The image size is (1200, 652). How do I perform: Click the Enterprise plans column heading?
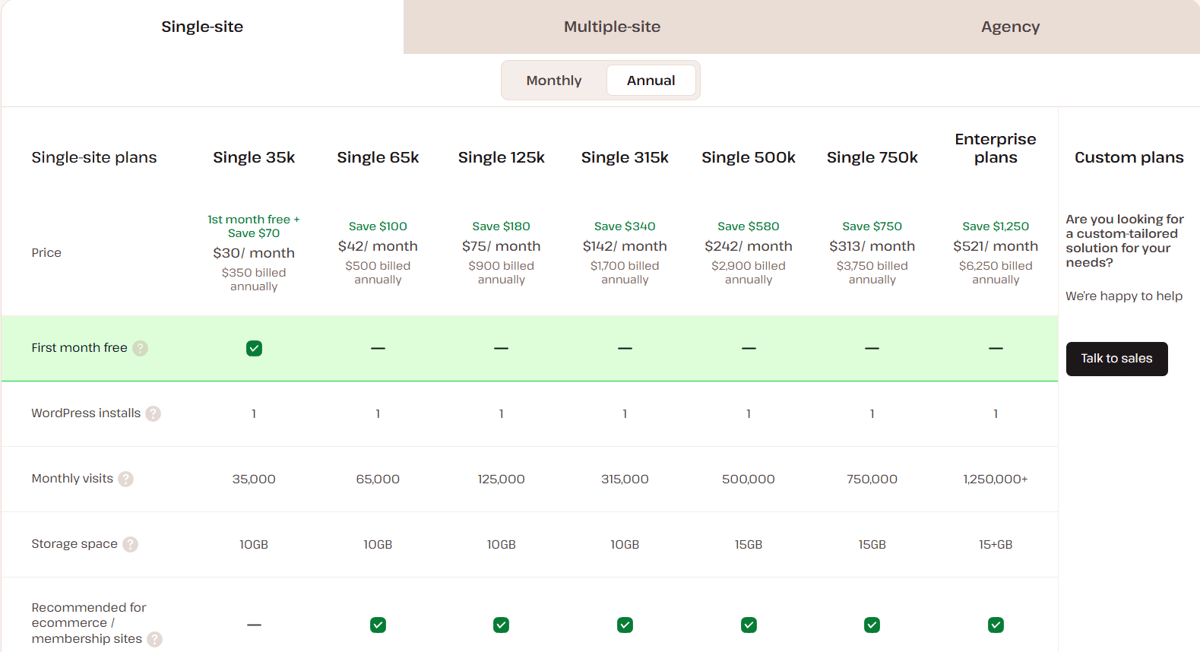(x=996, y=148)
